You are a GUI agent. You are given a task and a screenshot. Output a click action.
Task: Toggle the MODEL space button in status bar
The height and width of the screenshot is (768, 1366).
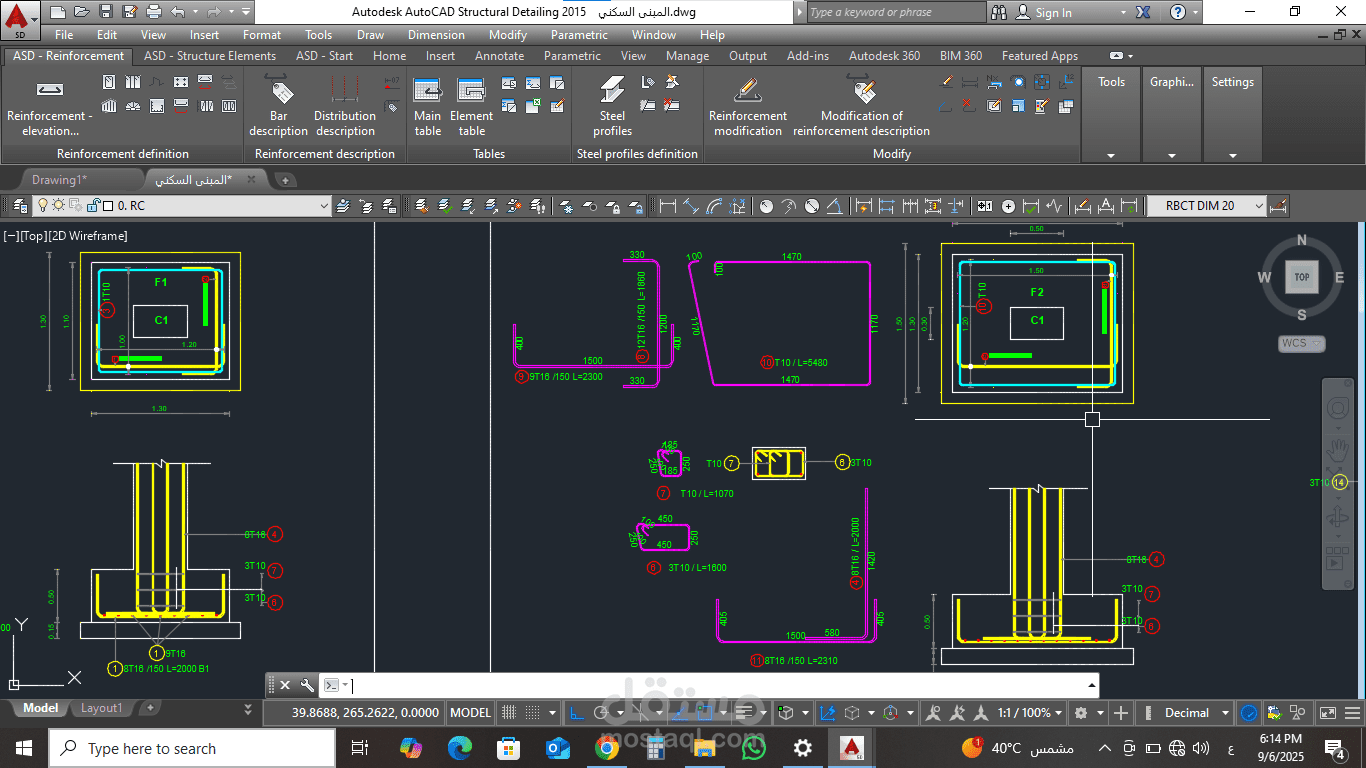[470, 713]
